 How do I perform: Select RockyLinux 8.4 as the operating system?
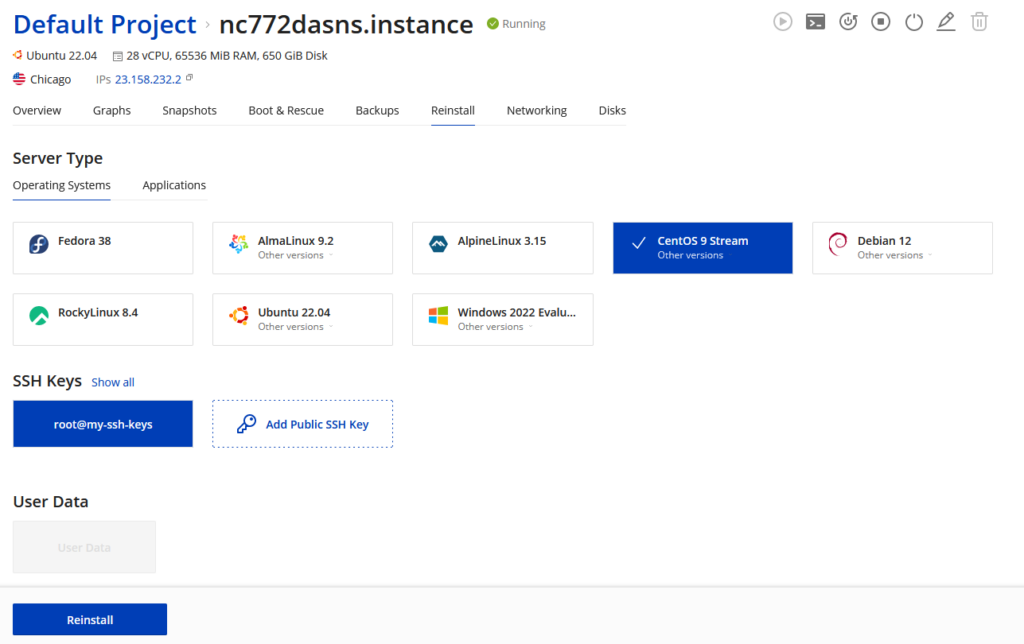pyautogui.click(x=102, y=319)
